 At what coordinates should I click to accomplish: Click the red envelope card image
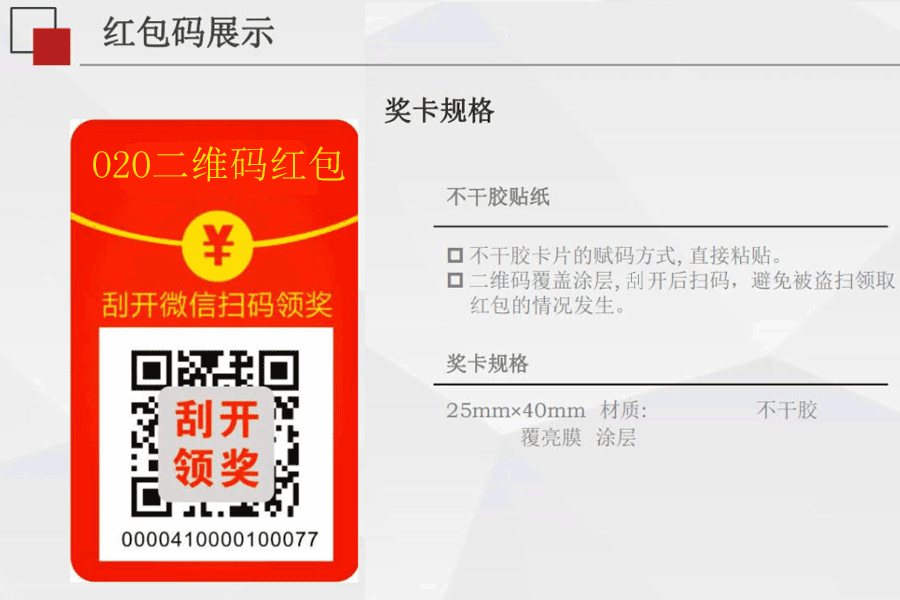(x=214, y=351)
